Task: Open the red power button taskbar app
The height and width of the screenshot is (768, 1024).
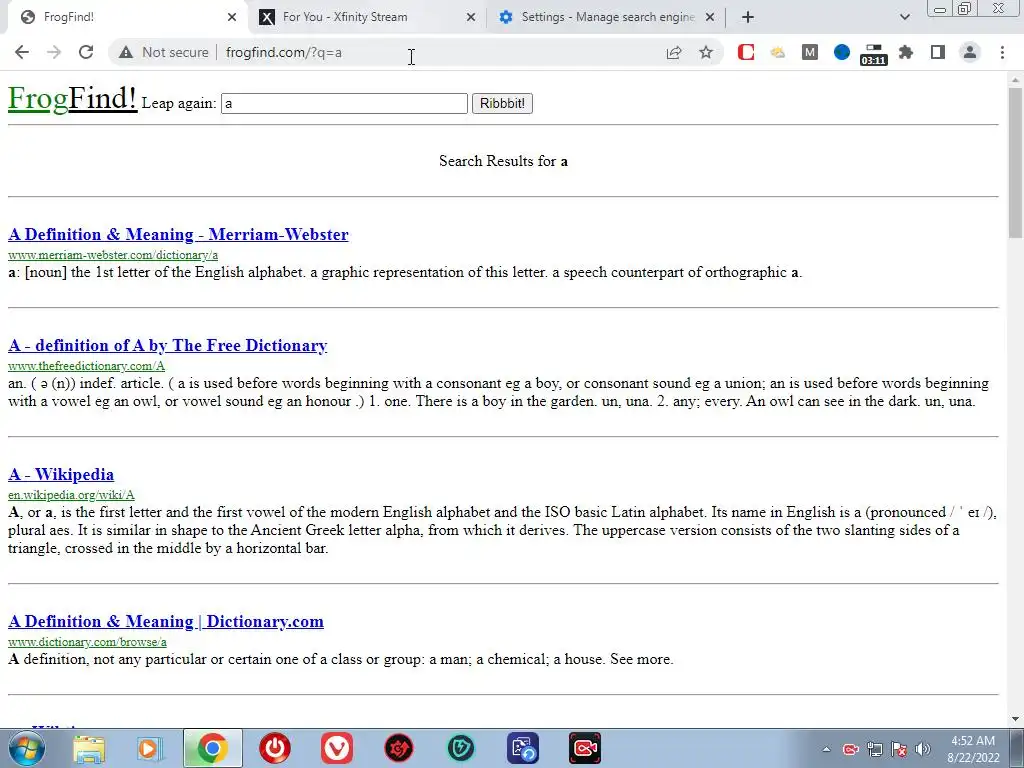Action: [x=274, y=748]
